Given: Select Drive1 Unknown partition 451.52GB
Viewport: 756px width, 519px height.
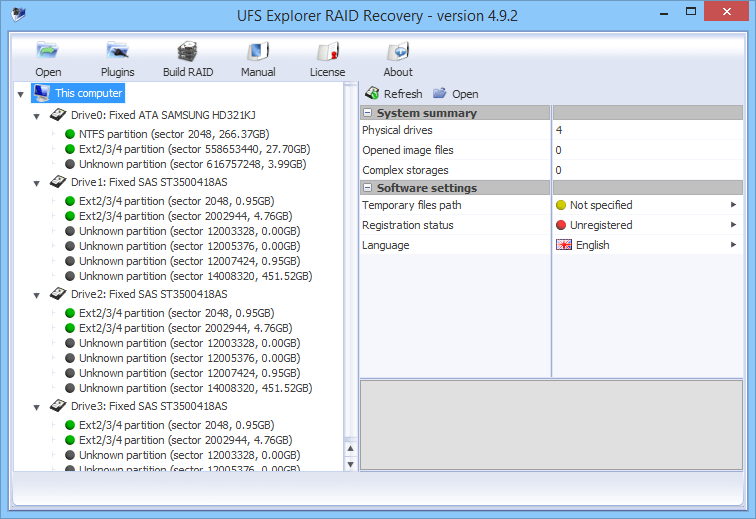Looking at the screenshot, I should (195, 276).
